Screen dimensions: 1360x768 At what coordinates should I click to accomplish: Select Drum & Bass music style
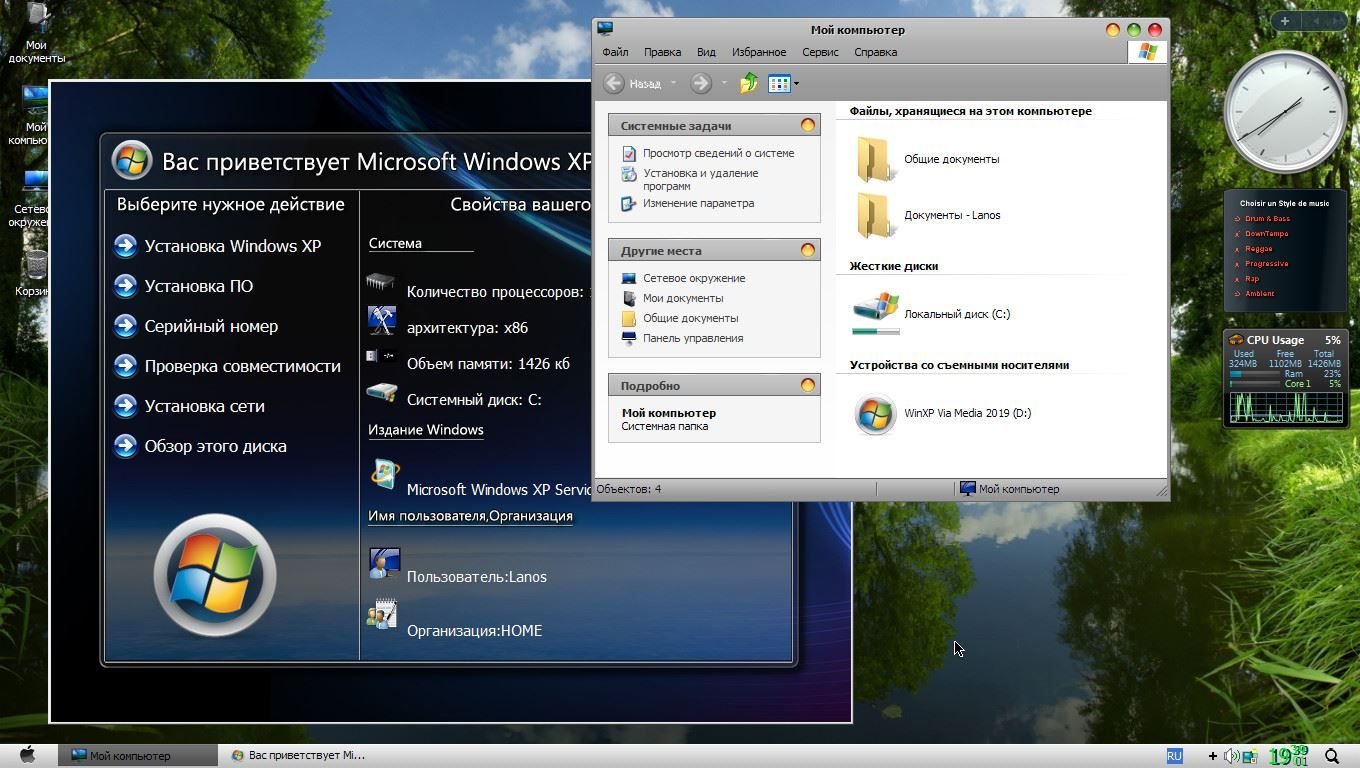click(1267, 218)
